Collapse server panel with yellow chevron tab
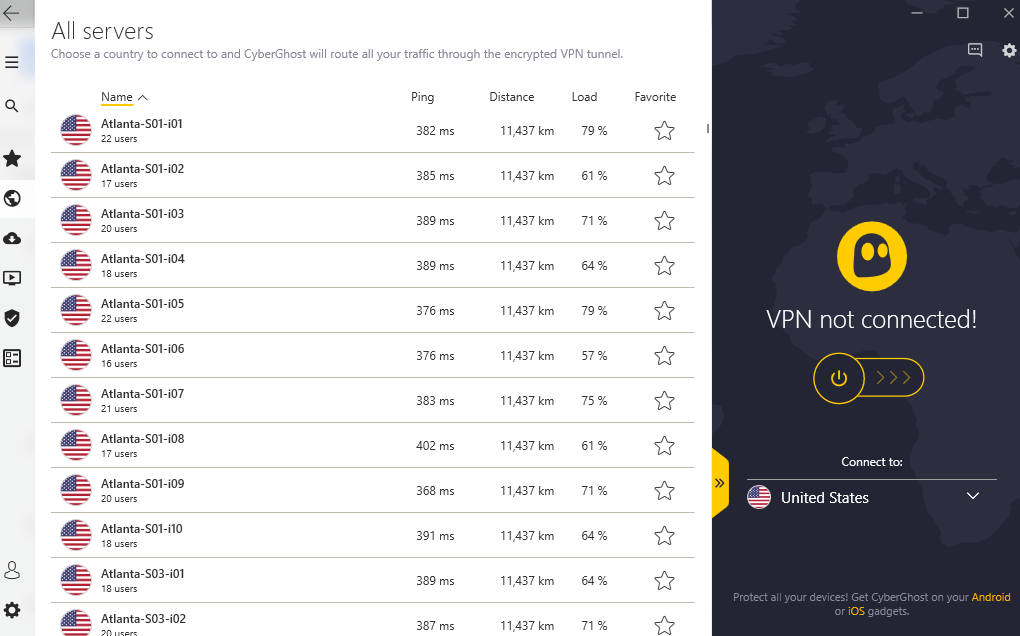The image size is (1020, 636). [719, 483]
